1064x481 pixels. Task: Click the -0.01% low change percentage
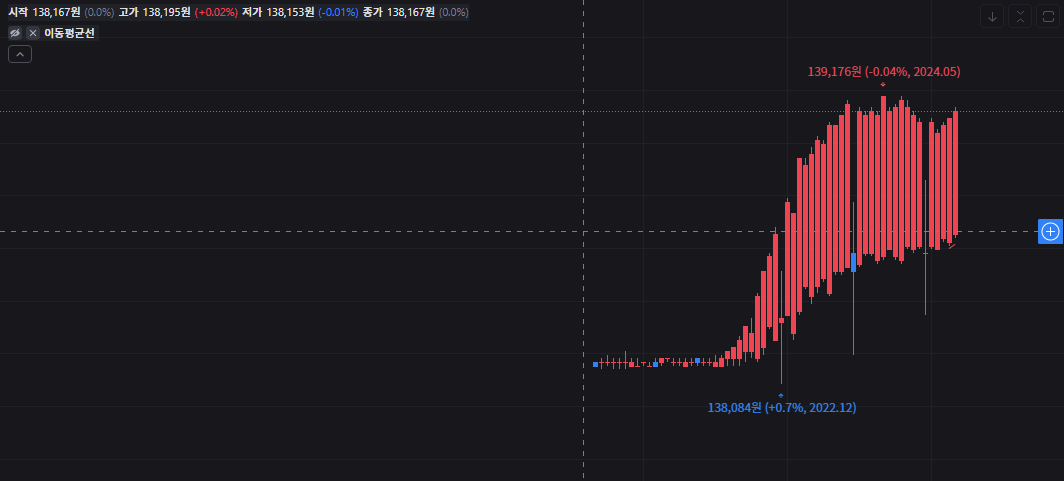[338, 12]
